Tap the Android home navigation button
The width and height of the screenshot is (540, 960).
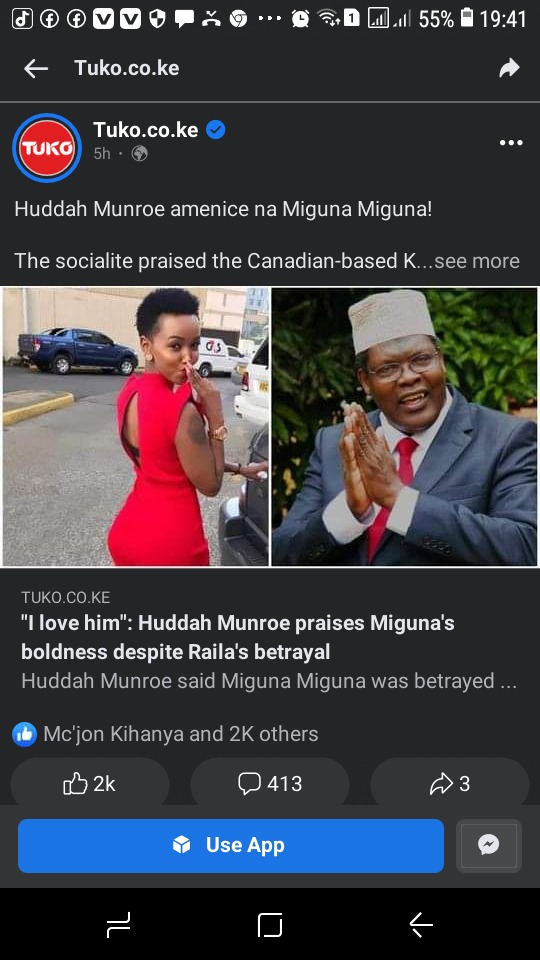(270, 924)
